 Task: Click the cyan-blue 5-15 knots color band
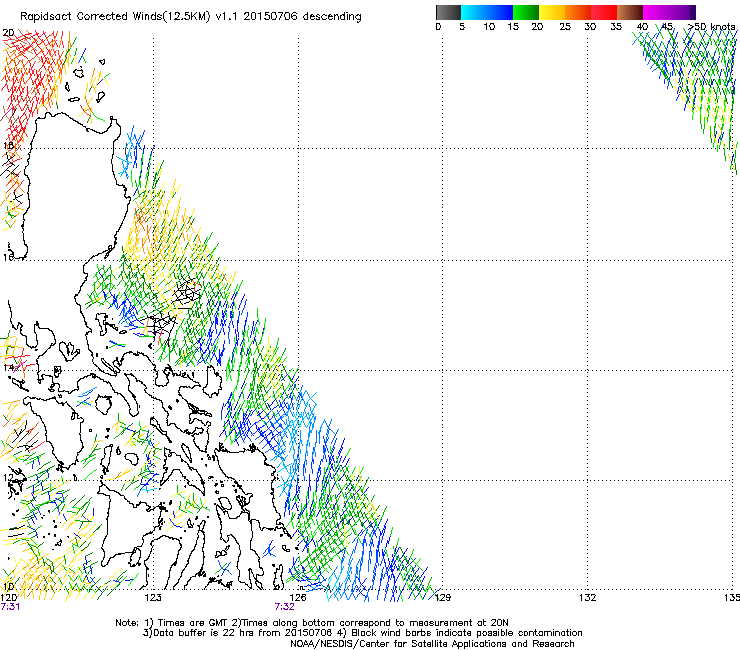(487, 12)
